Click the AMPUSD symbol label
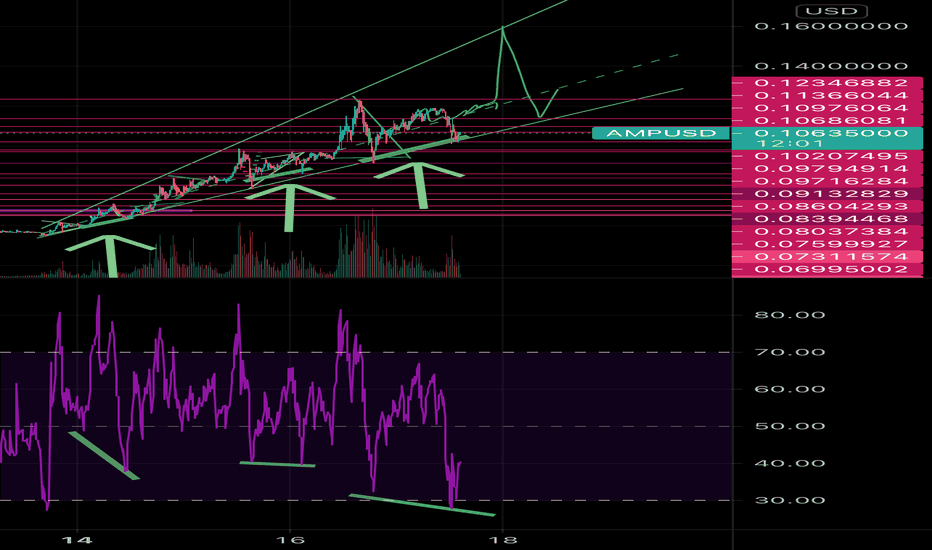Screen dimensions: 932x550 [x=661, y=133]
